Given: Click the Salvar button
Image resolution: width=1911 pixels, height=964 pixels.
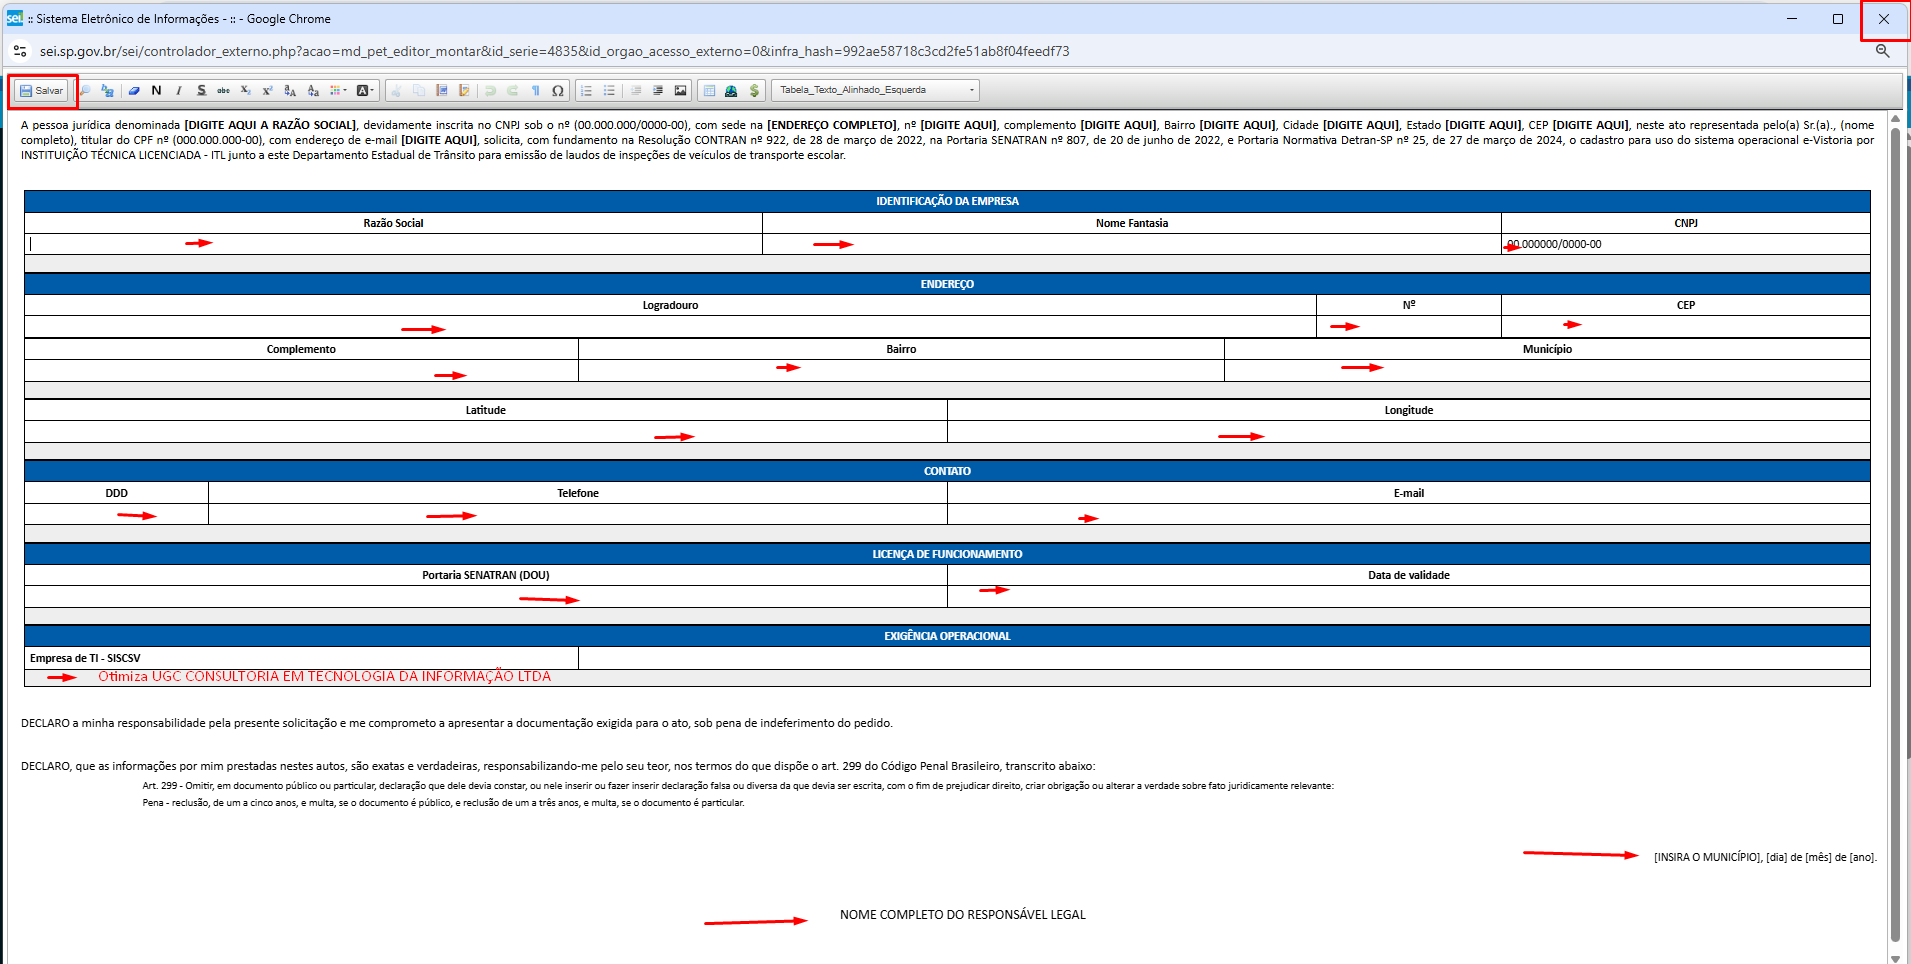Looking at the screenshot, I should (x=42, y=91).
